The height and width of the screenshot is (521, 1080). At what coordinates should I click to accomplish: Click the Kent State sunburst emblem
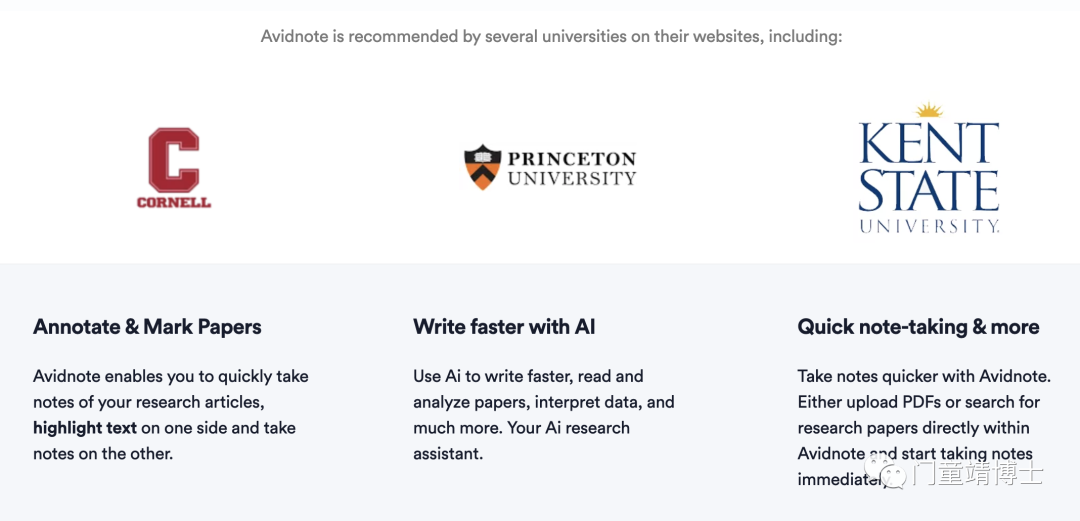928,110
